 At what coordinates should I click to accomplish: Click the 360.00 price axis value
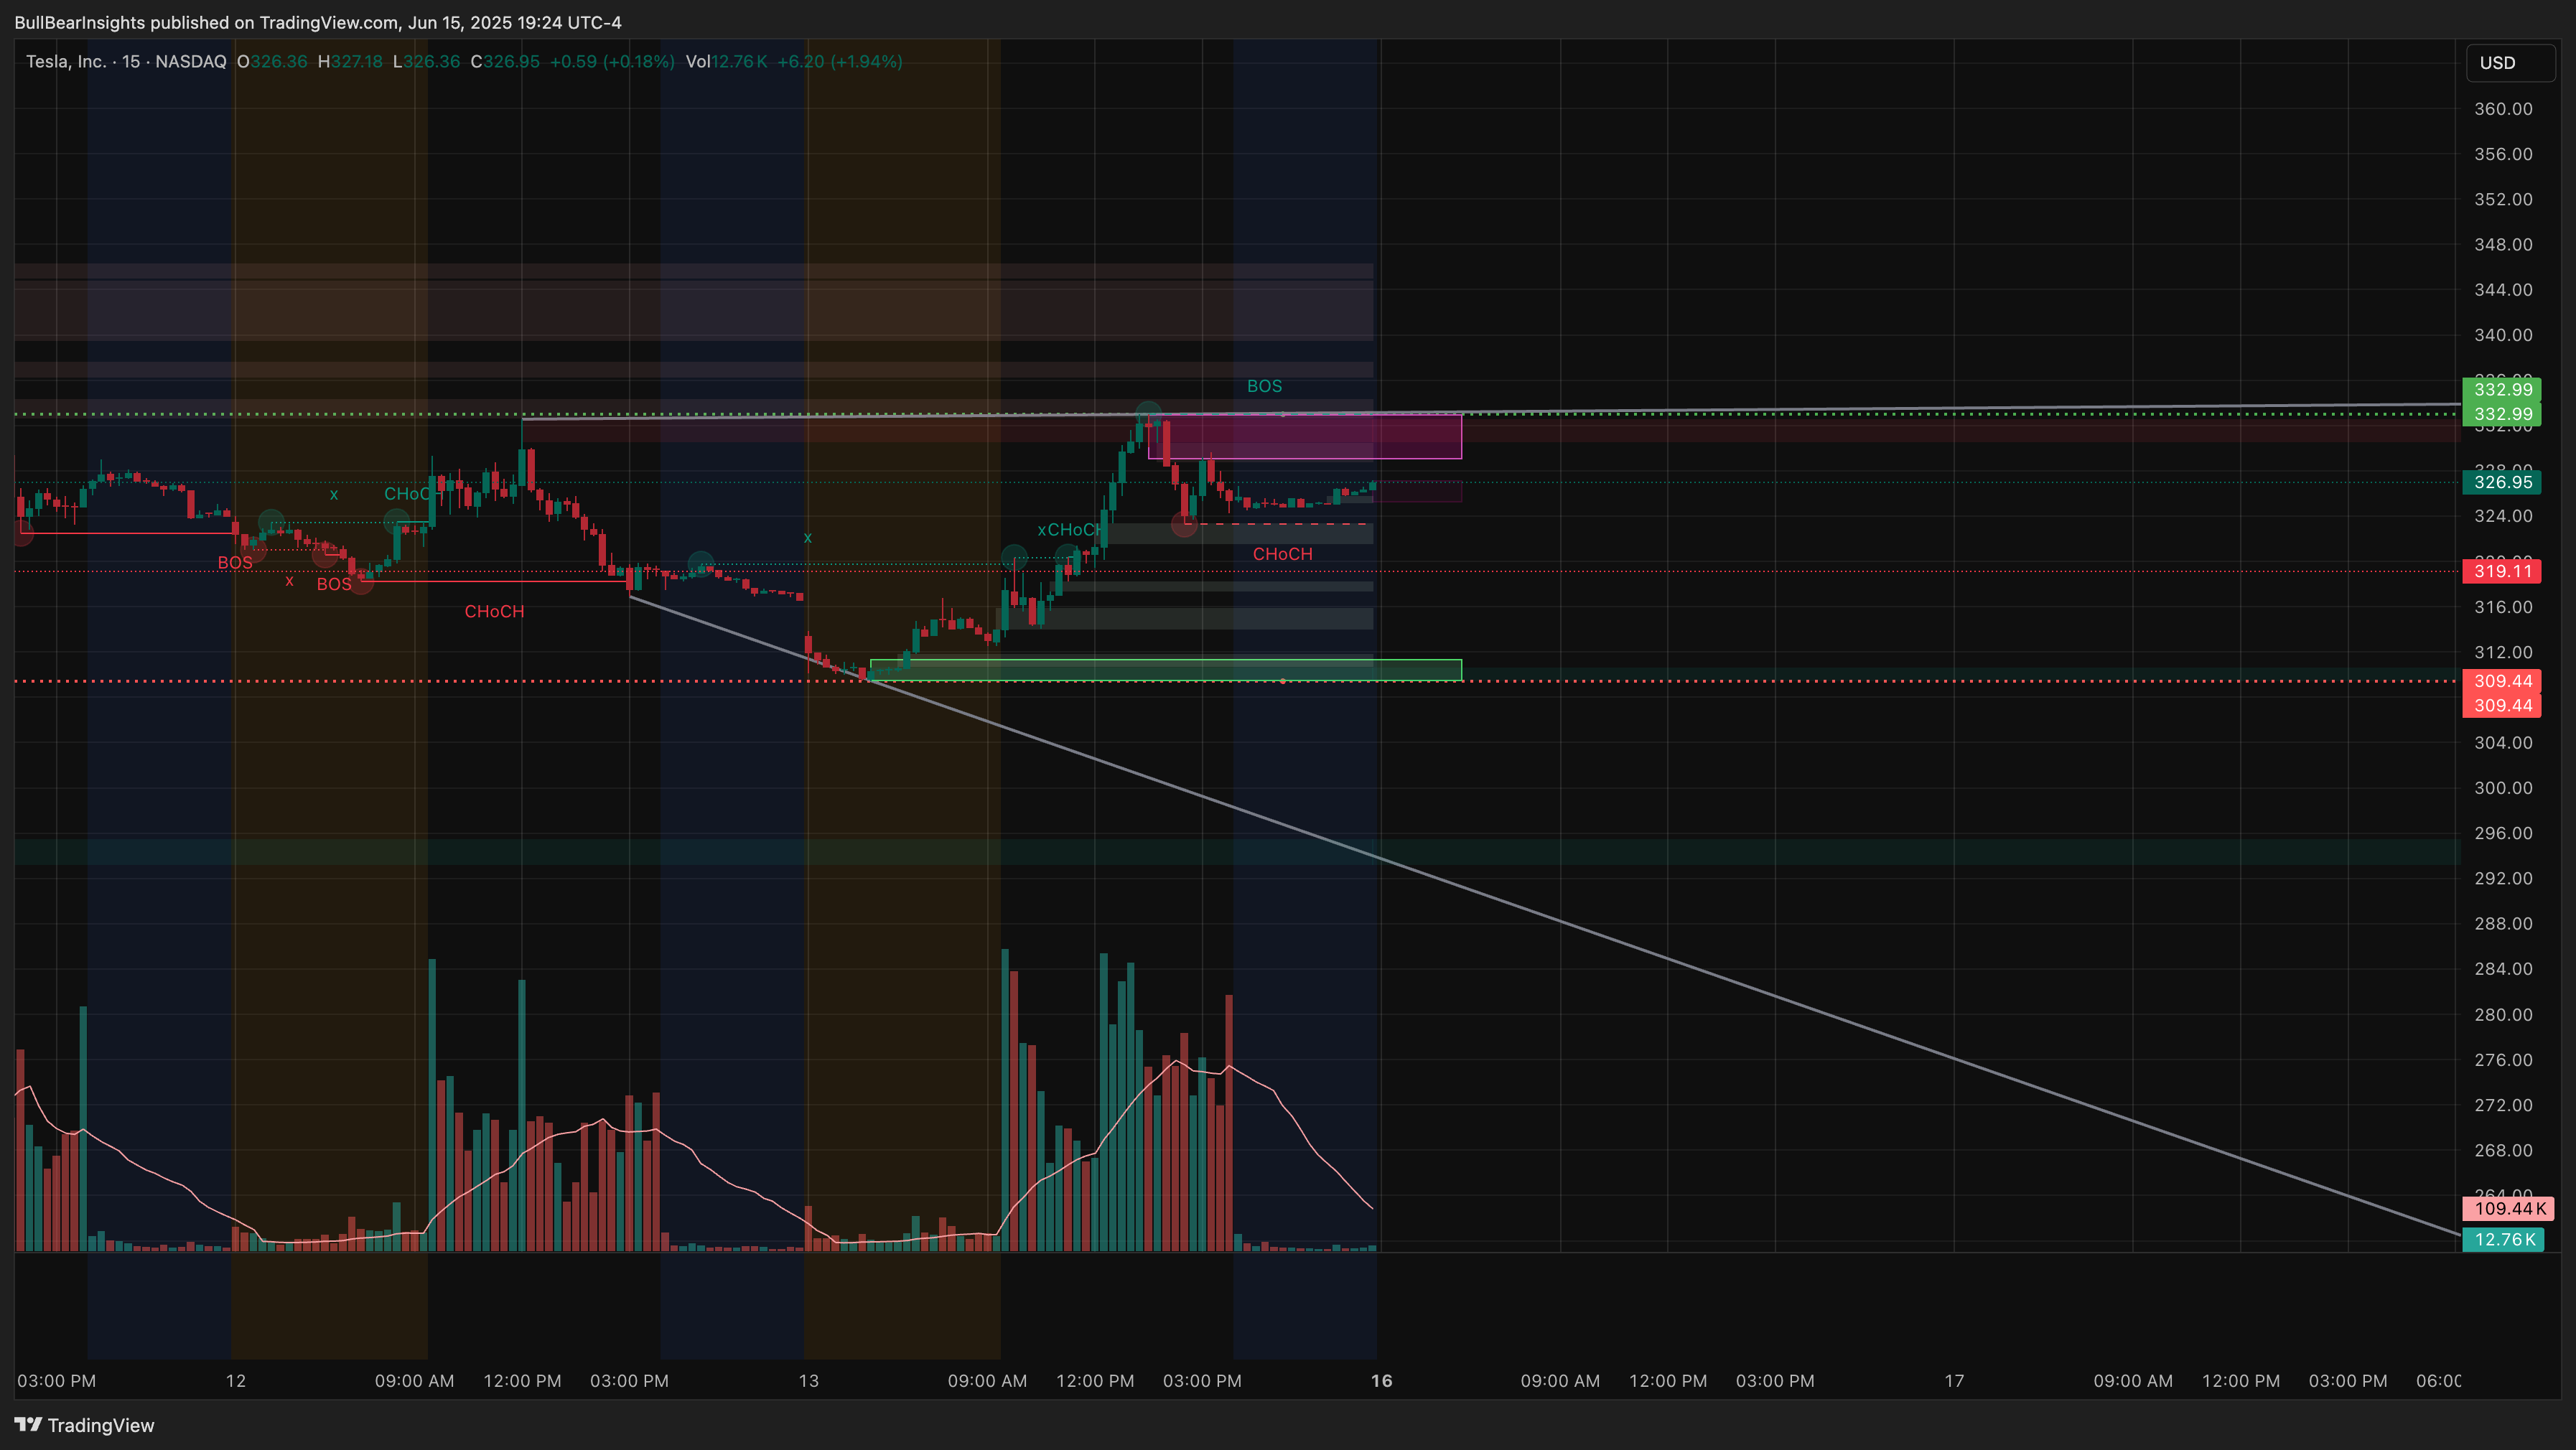2503,109
